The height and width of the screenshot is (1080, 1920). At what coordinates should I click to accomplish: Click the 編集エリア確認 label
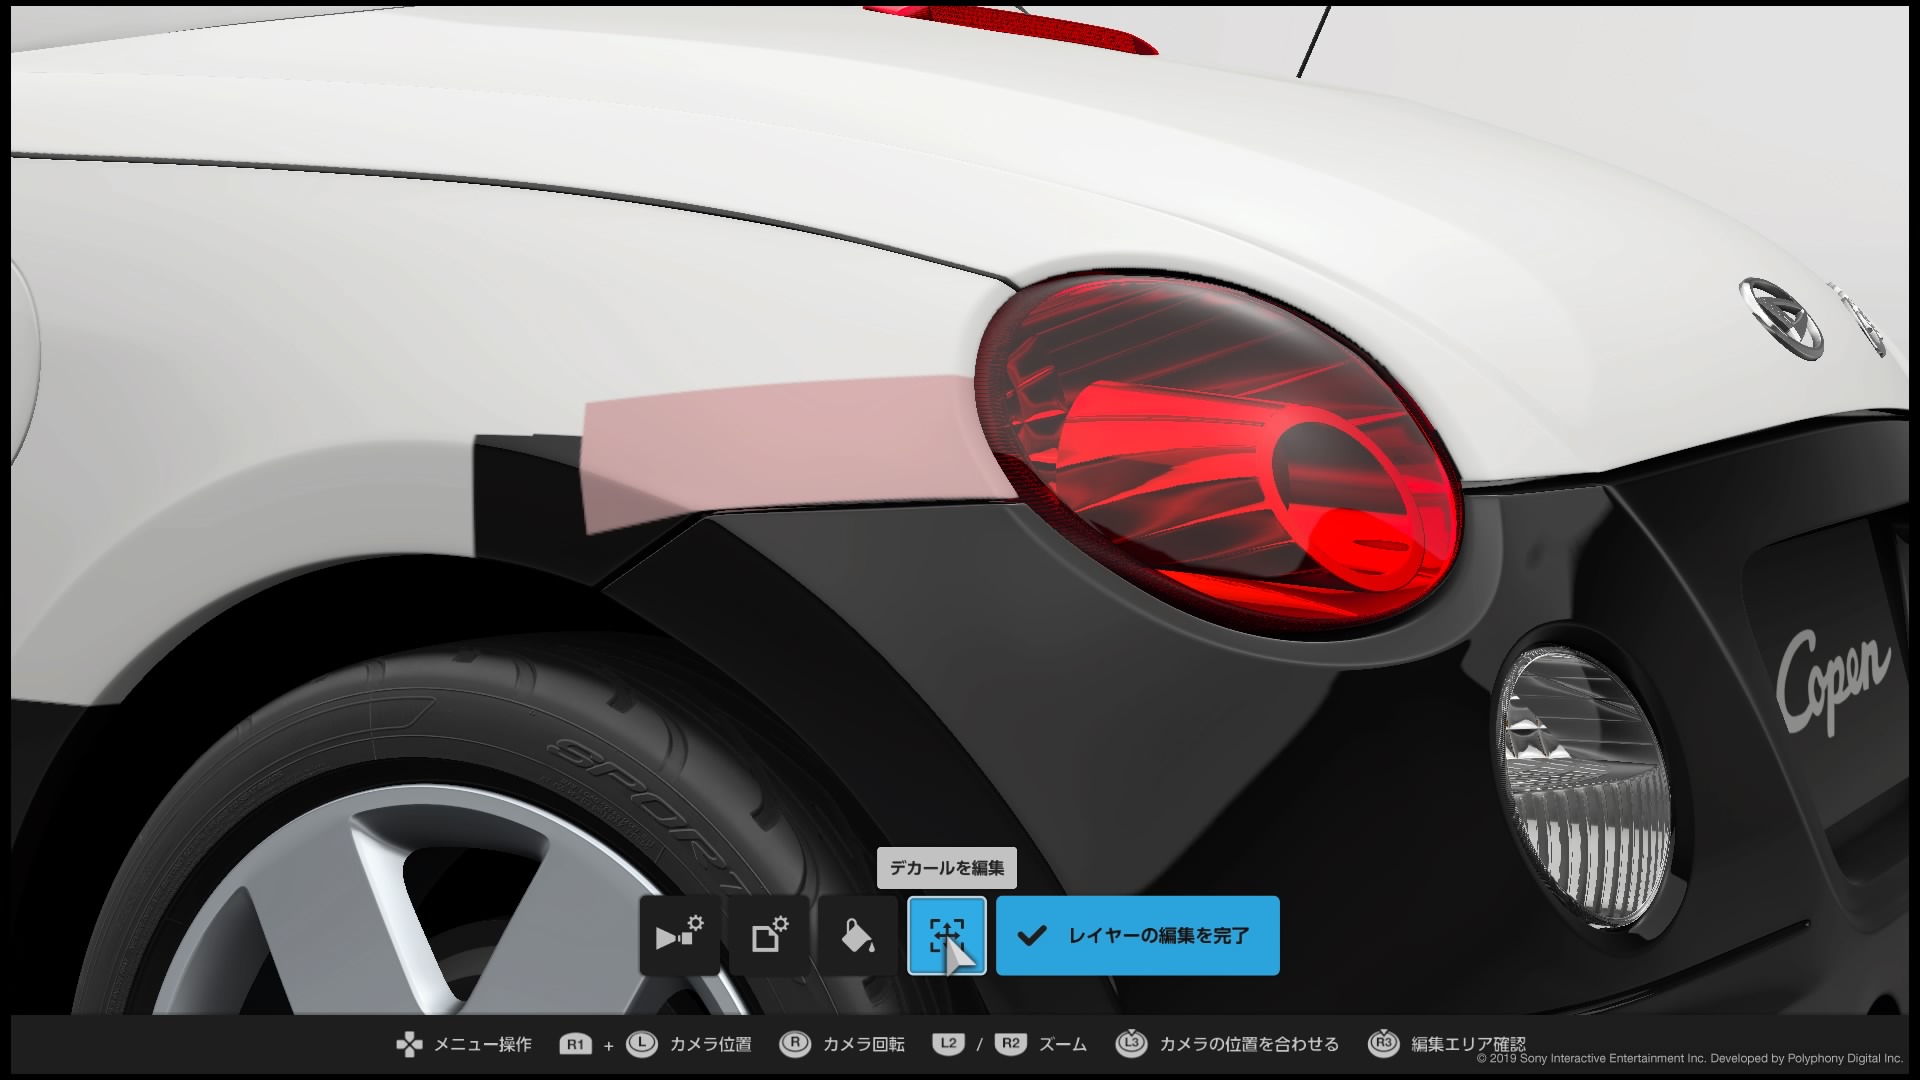[1468, 1044]
